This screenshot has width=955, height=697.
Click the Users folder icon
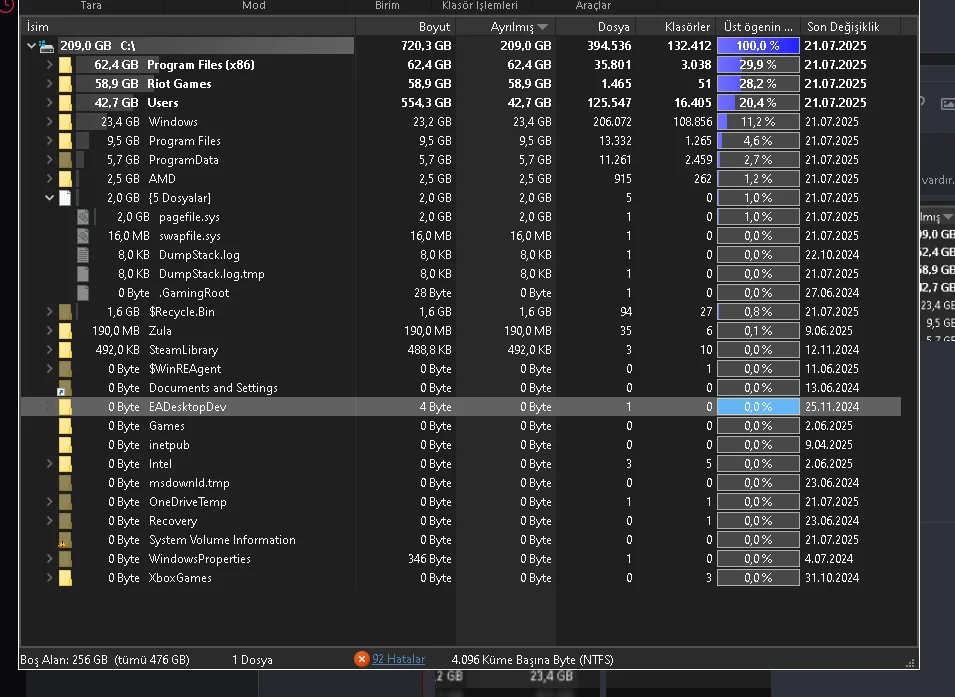tap(65, 102)
